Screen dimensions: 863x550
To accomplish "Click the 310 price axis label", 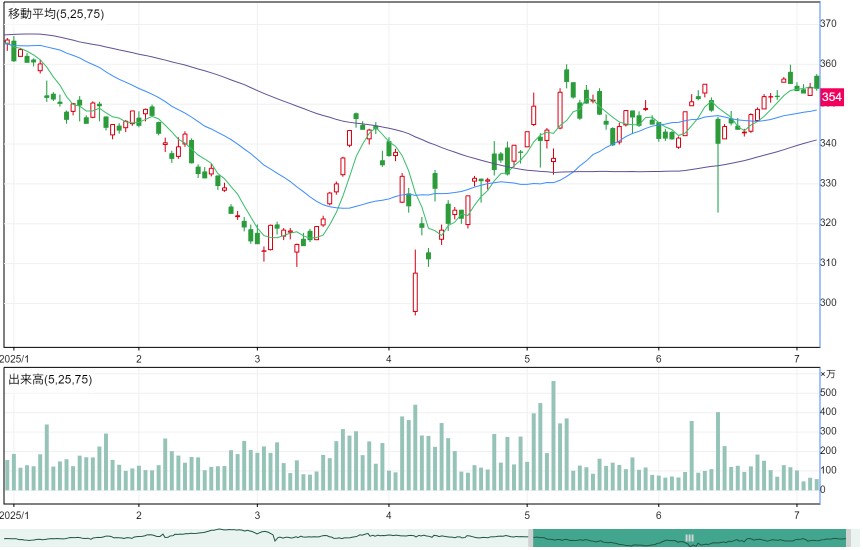I will pos(828,263).
